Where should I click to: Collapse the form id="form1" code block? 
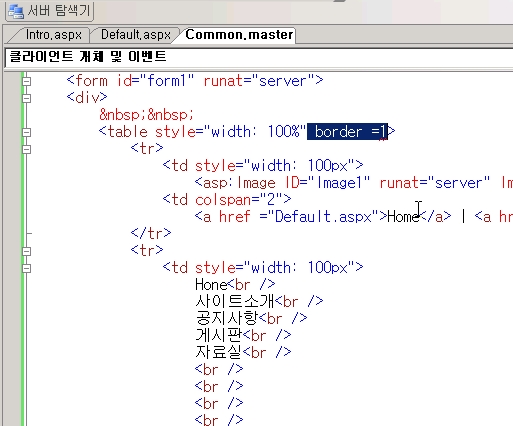pos(27,81)
